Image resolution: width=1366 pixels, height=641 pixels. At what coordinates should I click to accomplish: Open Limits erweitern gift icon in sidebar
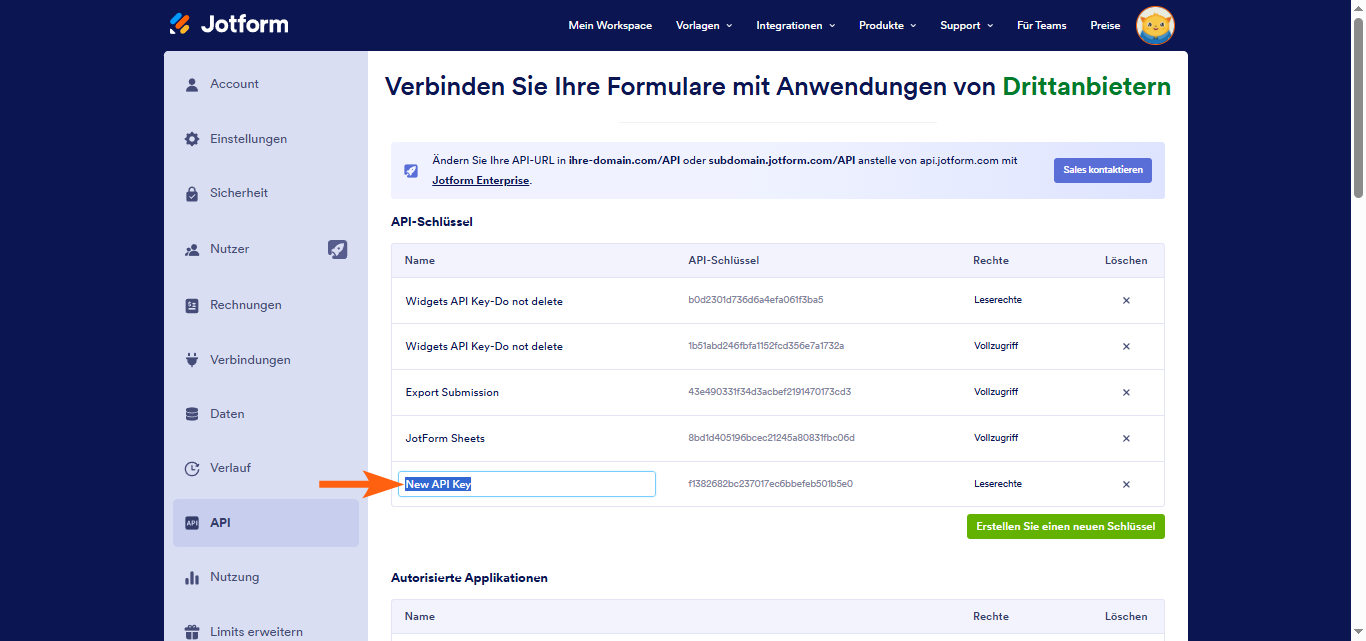[x=192, y=632]
